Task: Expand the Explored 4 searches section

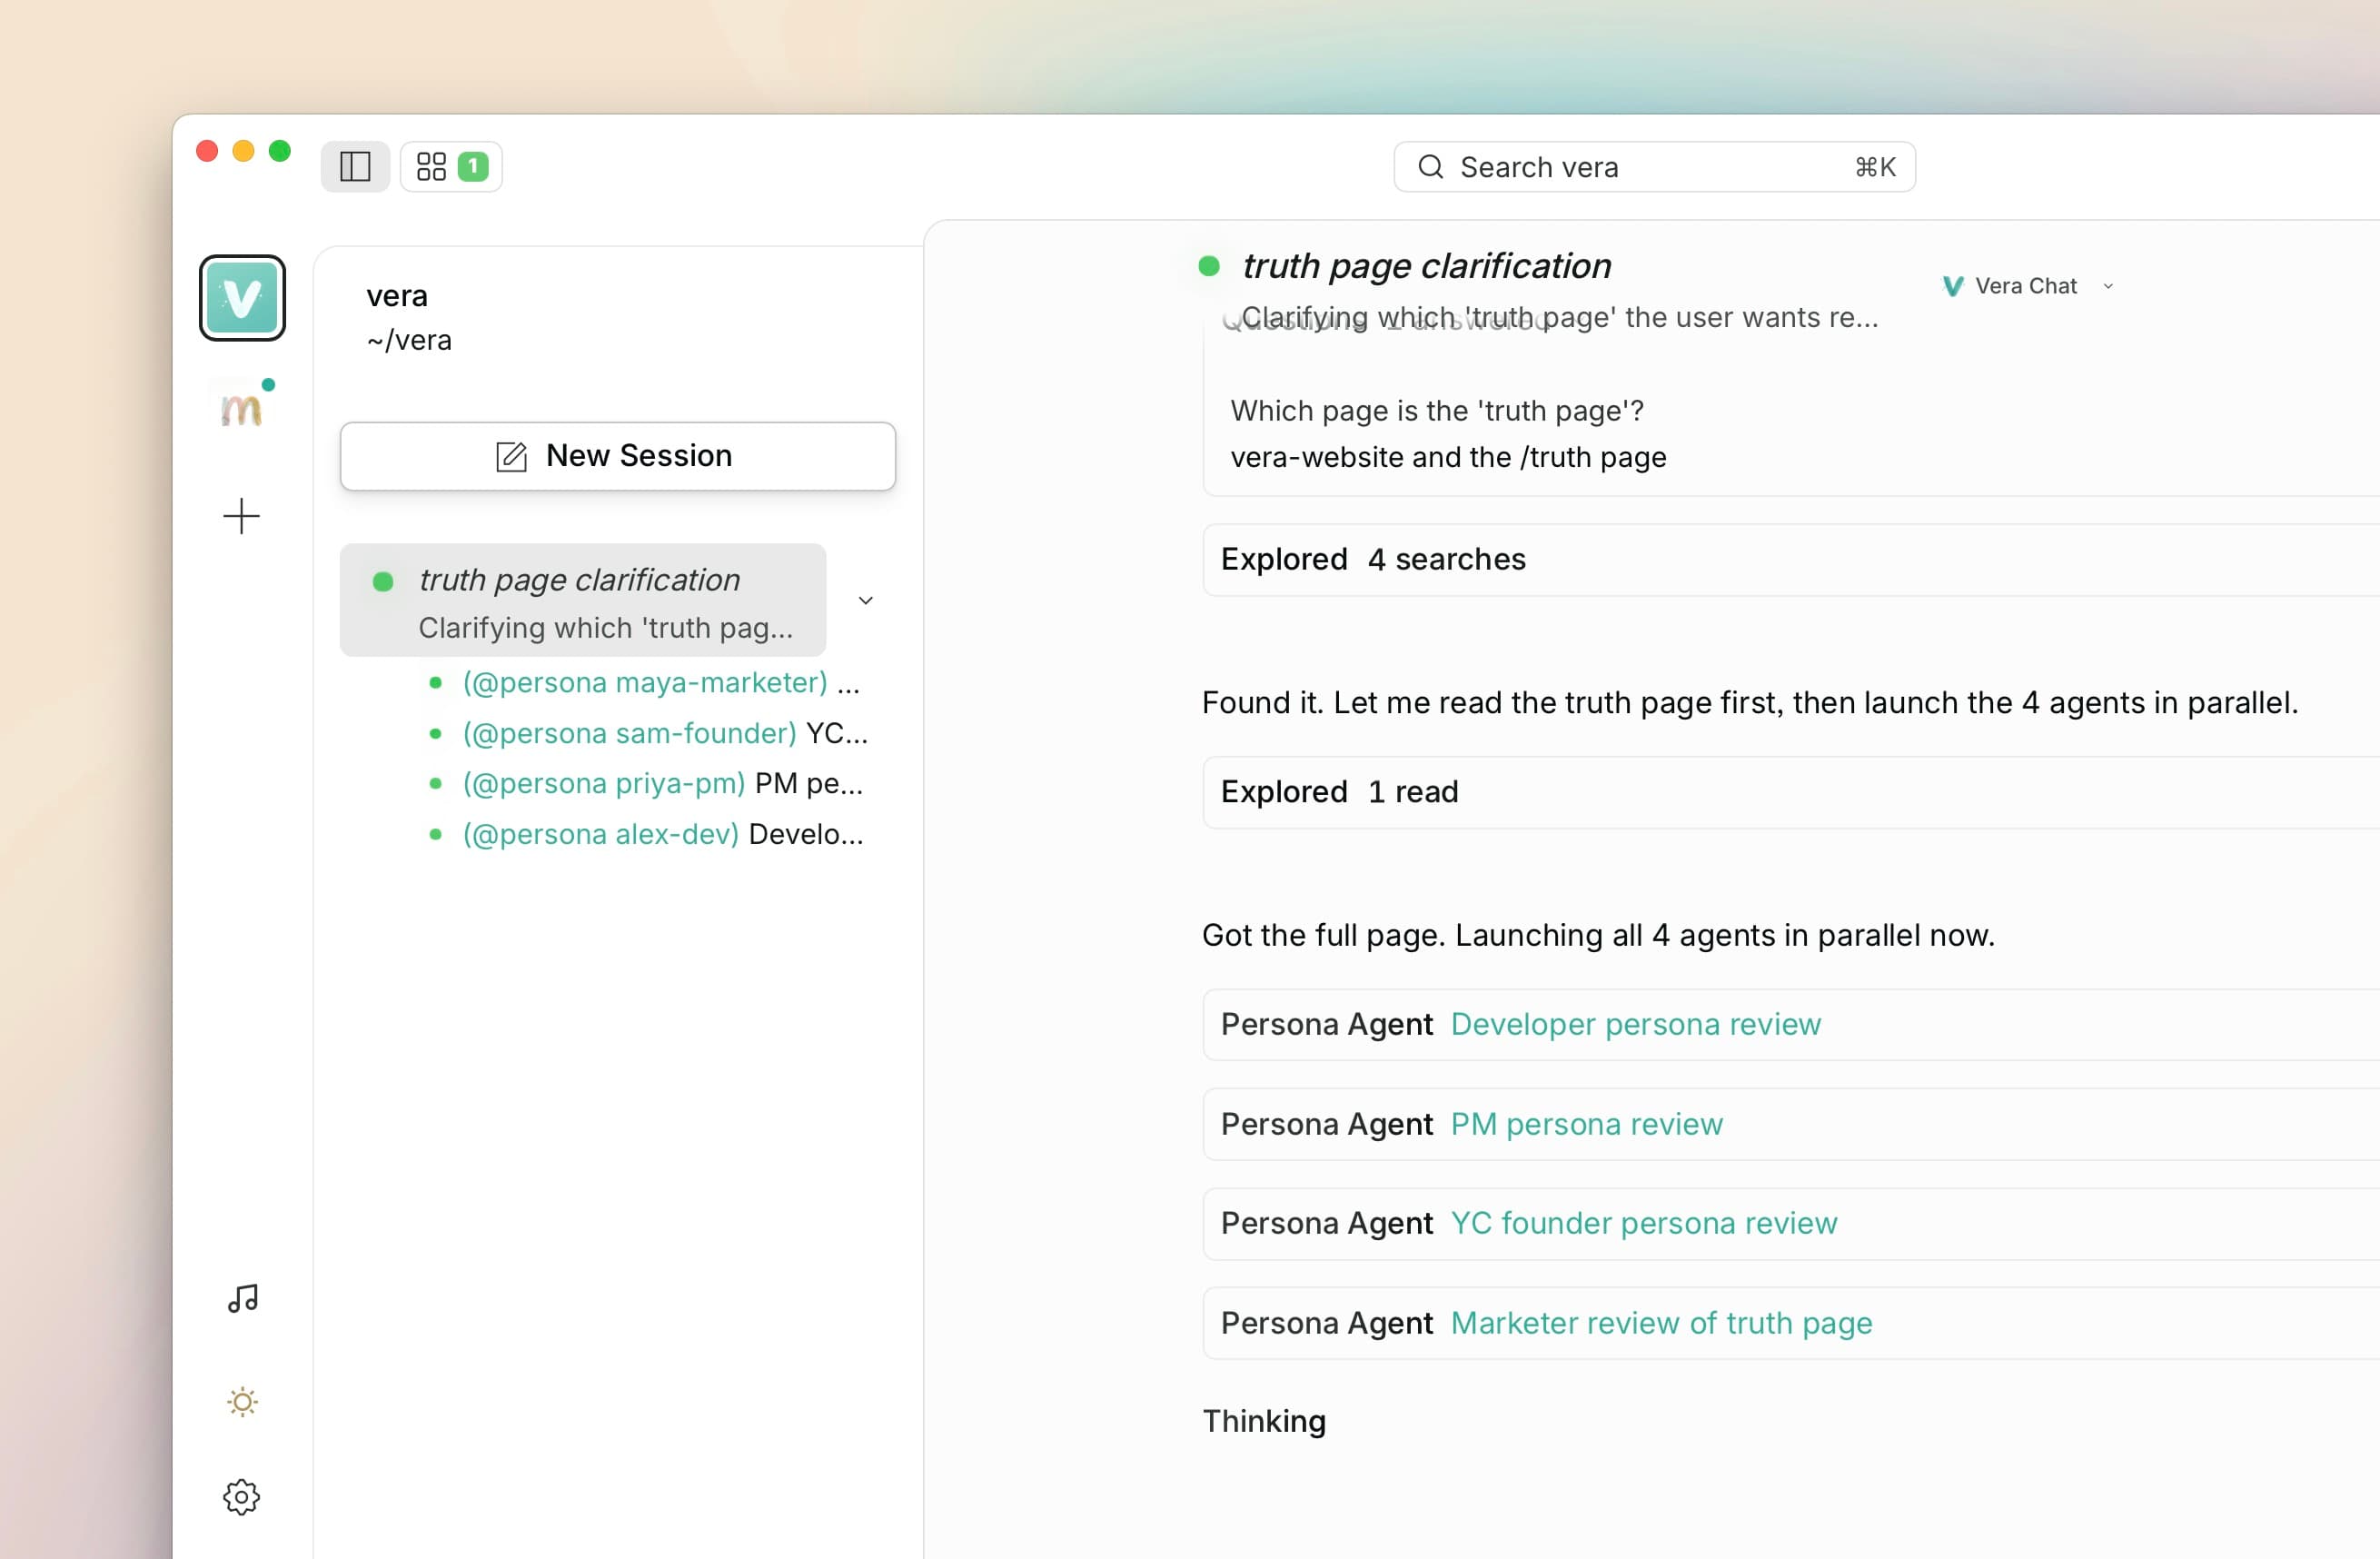Action: pyautogui.click(x=1372, y=560)
